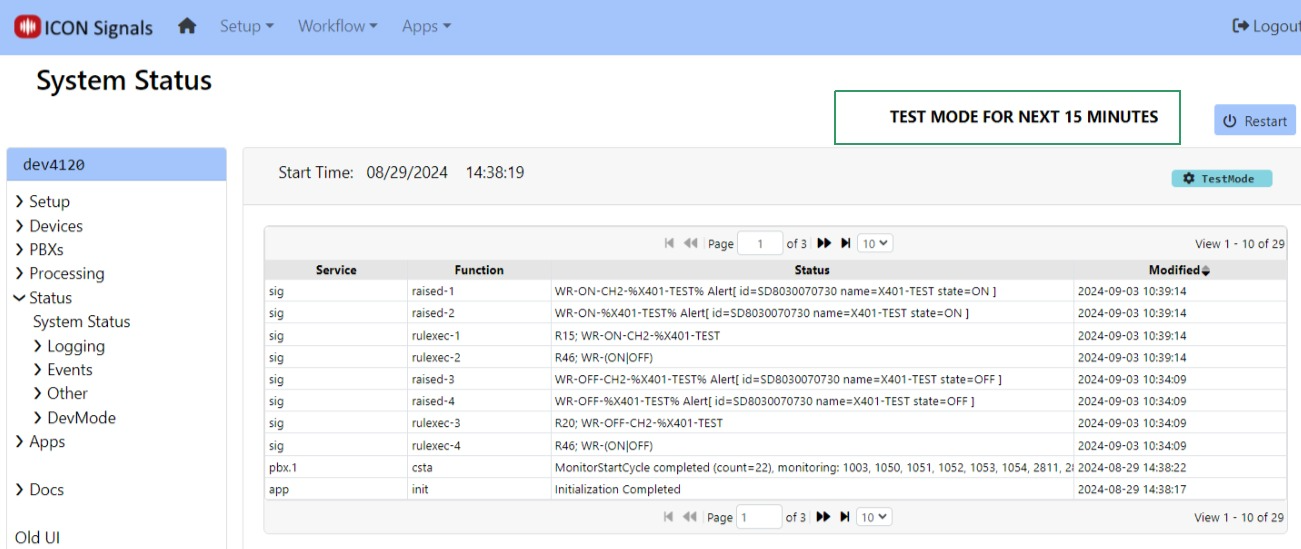Click the TestMode badge button
The width and height of the screenshot is (1301, 549).
[x=1222, y=178]
